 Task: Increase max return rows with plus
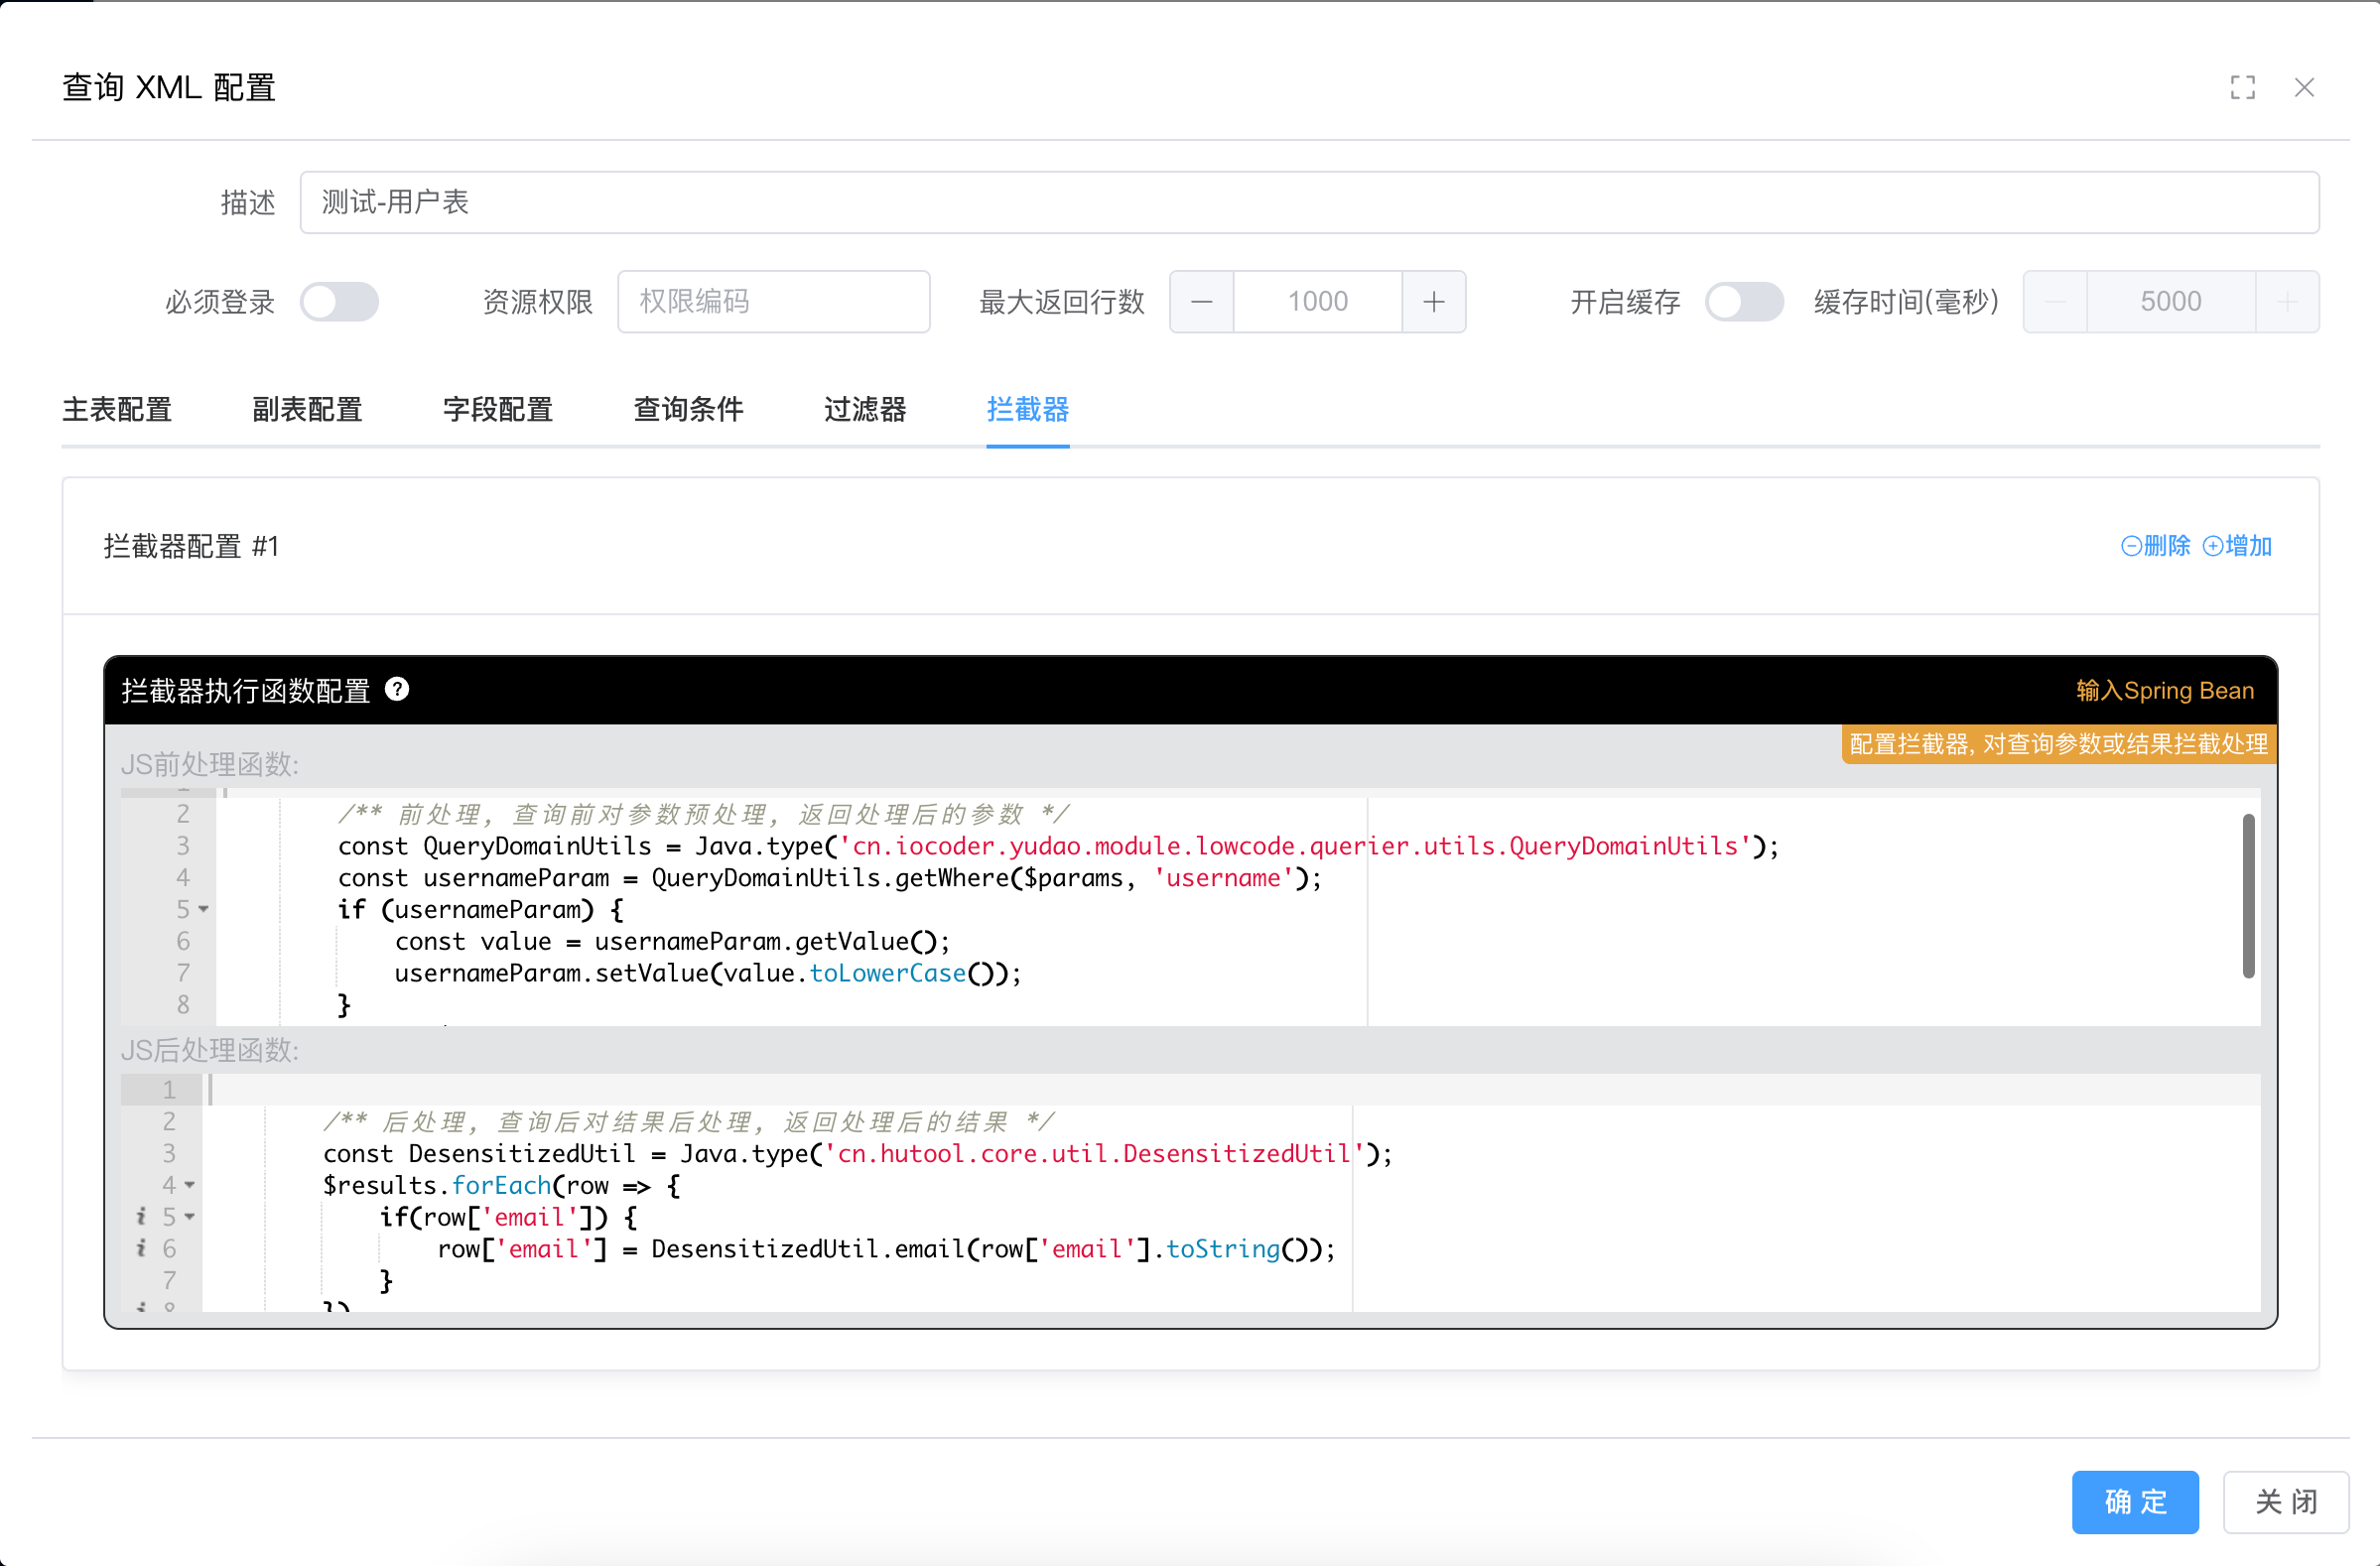1433,302
